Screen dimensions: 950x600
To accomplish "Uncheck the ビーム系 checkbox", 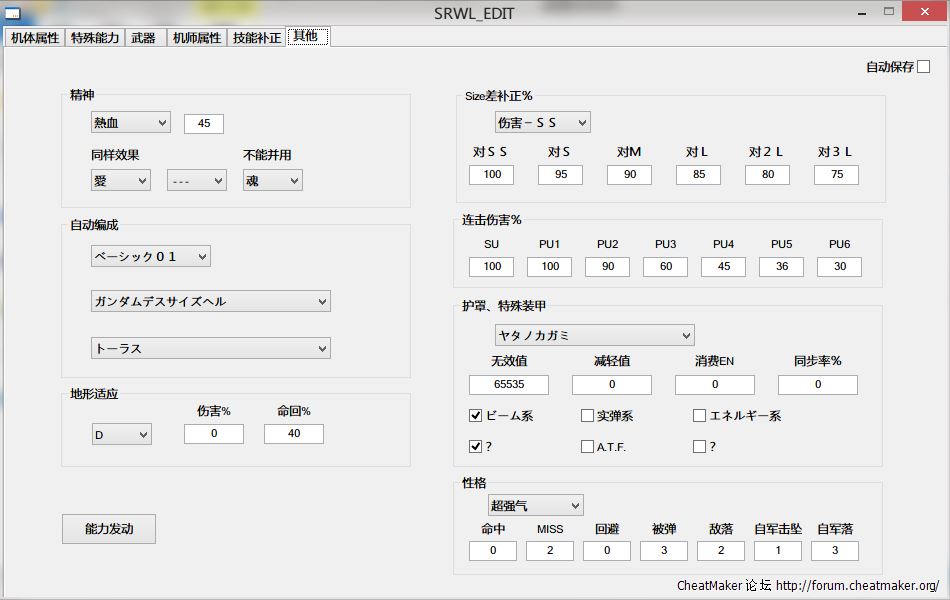I will pos(476,415).
